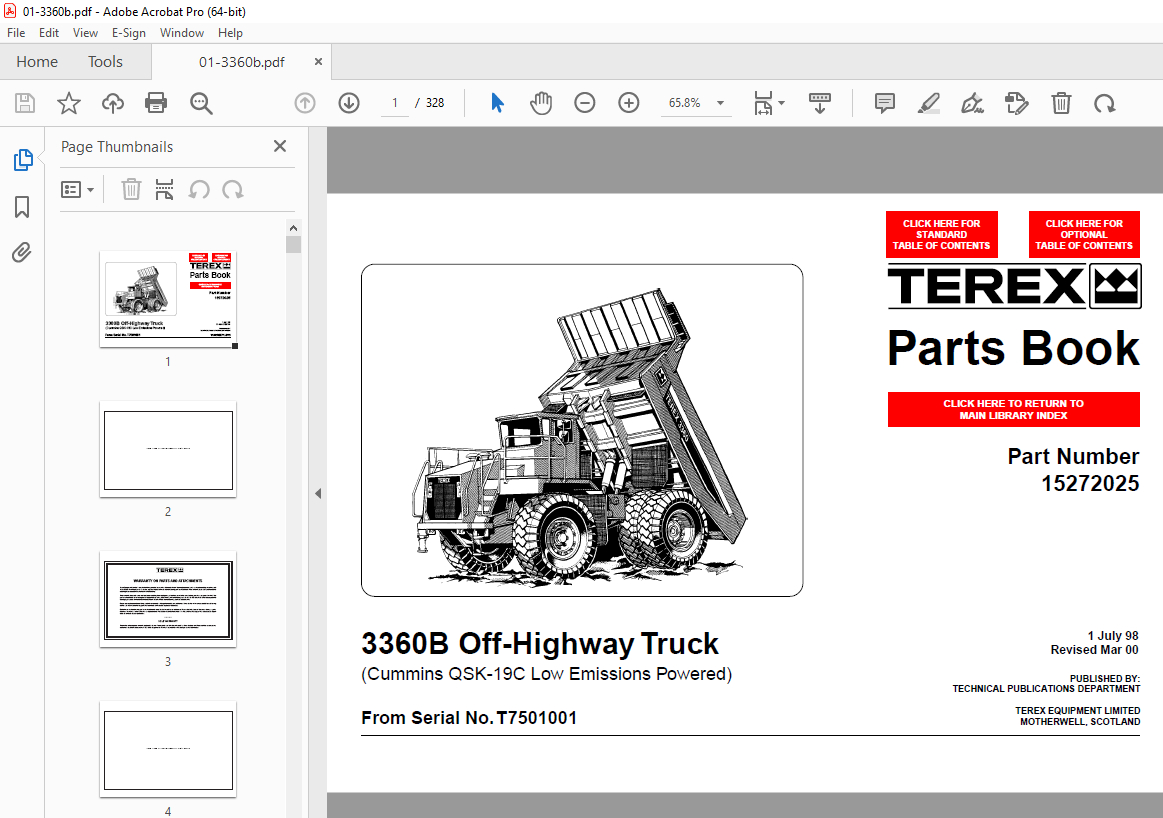This screenshot has width=1163, height=818.
Task: Open the Sign document pen tool
Action: click(972, 103)
